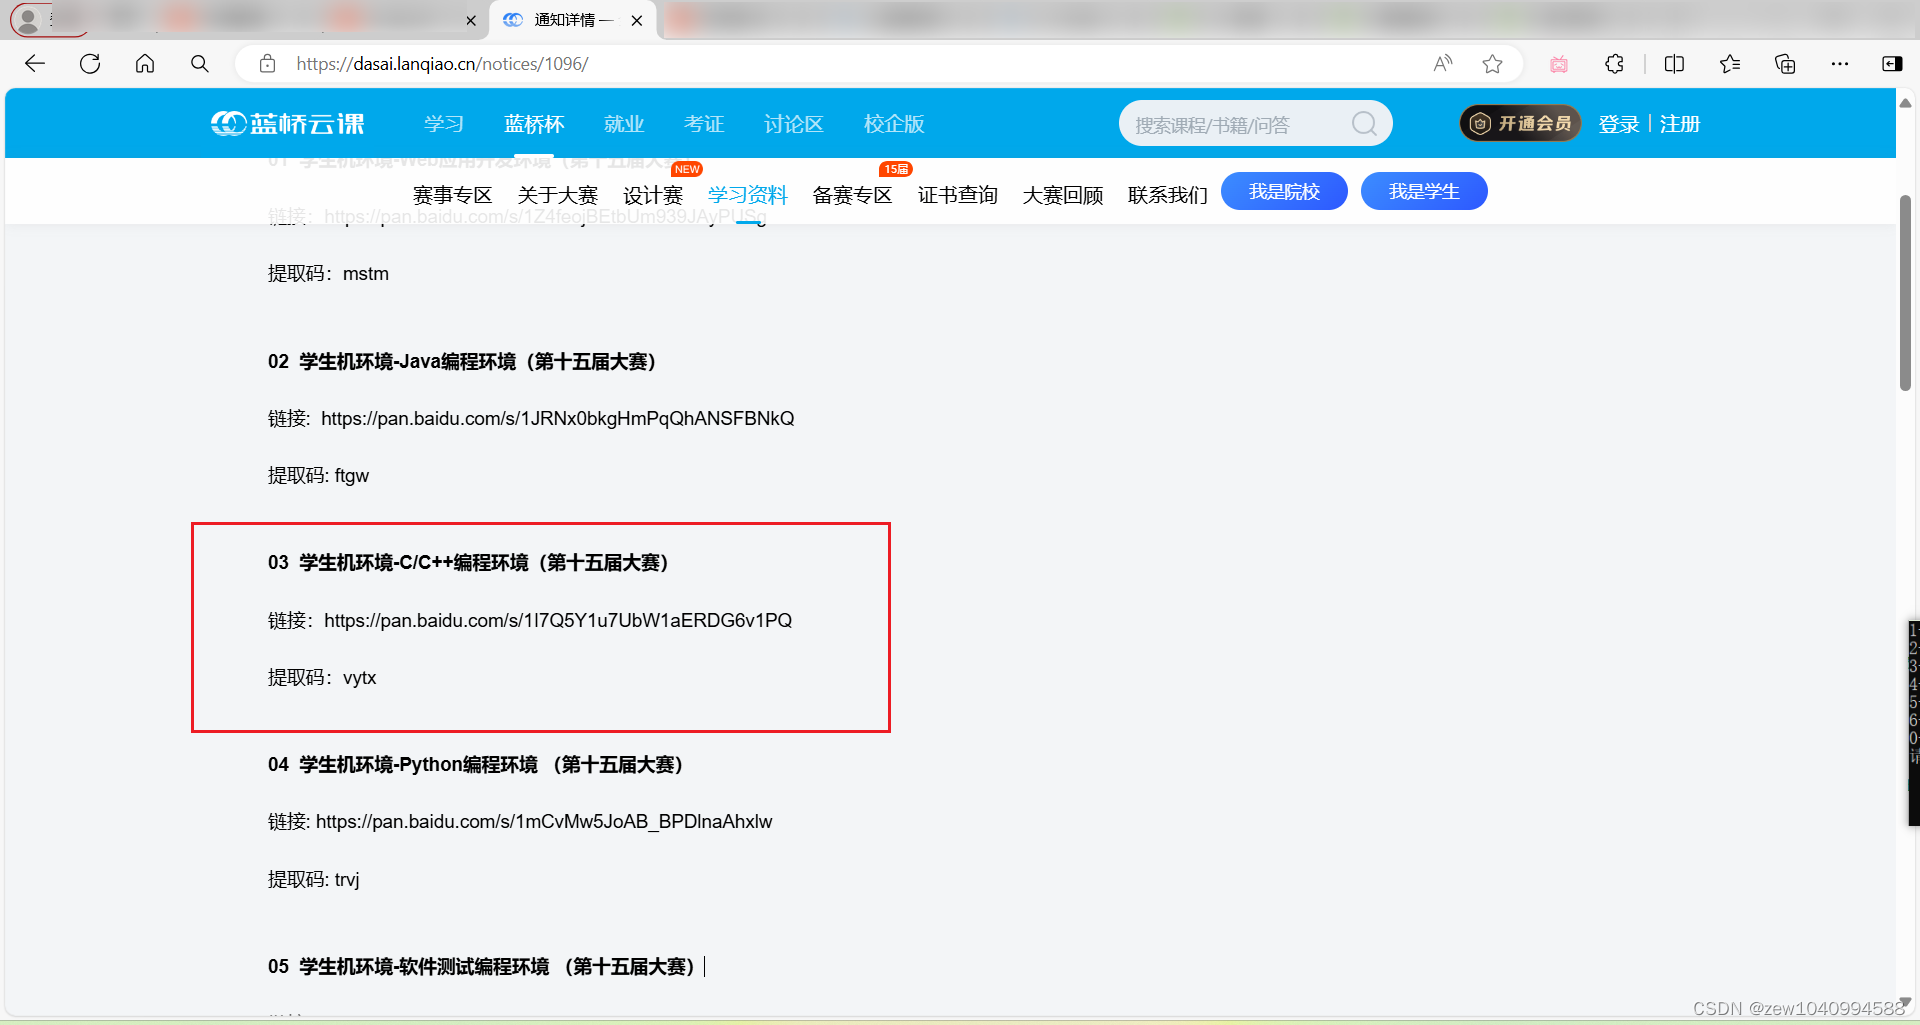This screenshot has width=1920, height=1025.
Task: Go to 关于大赛 section
Action: click(x=557, y=195)
